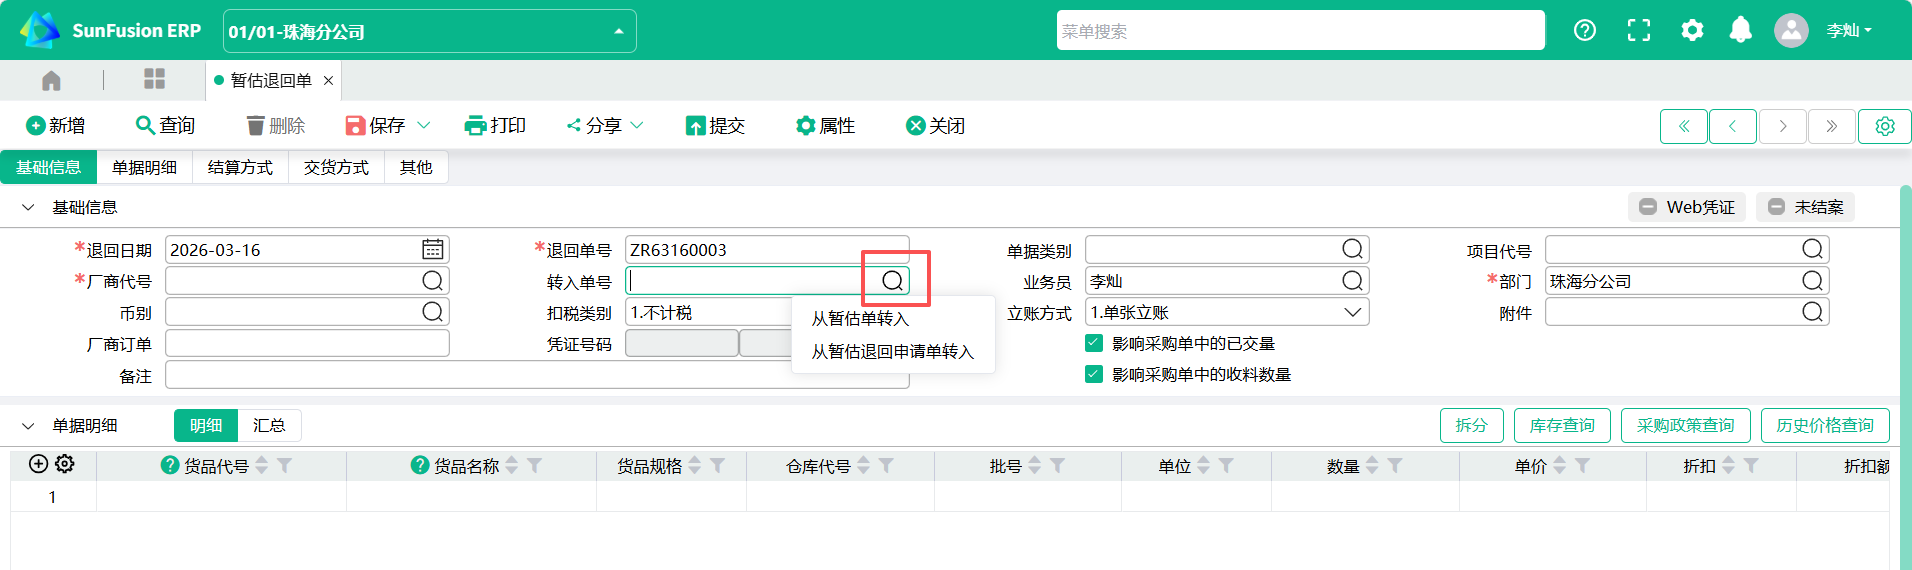This screenshot has height=570, width=1912.
Task: Switch detail view to 汇总
Action: click(x=268, y=426)
